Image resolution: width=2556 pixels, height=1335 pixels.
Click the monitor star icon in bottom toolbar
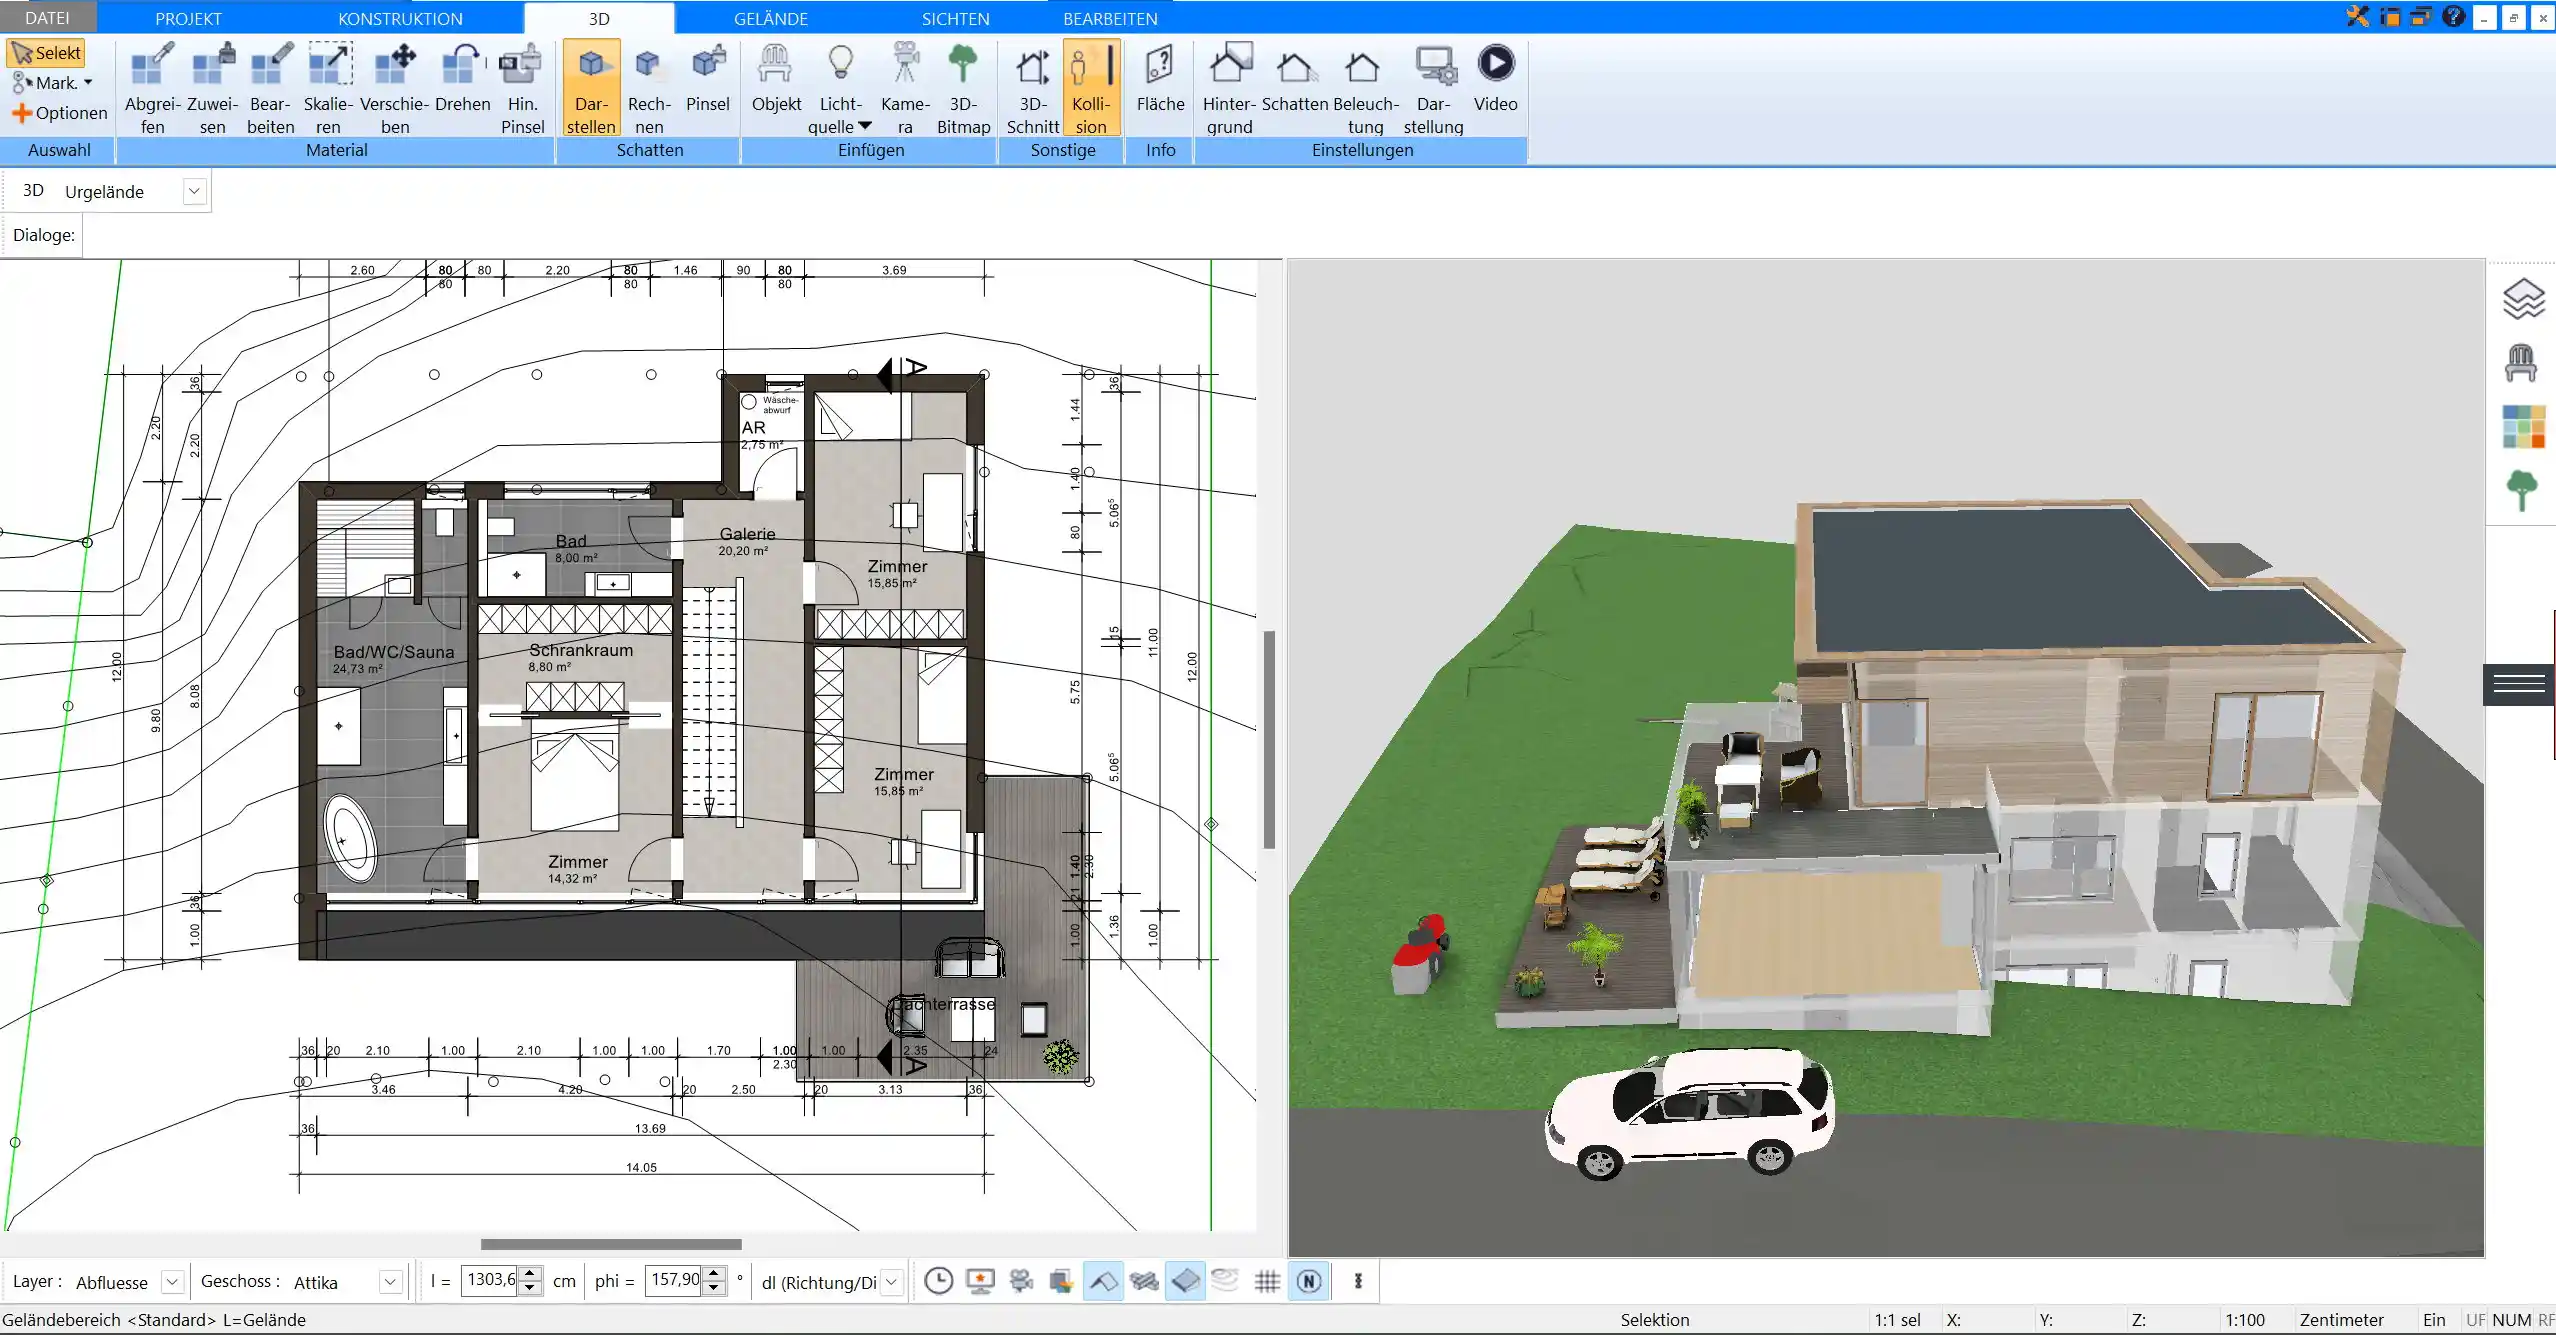(x=980, y=1281)
